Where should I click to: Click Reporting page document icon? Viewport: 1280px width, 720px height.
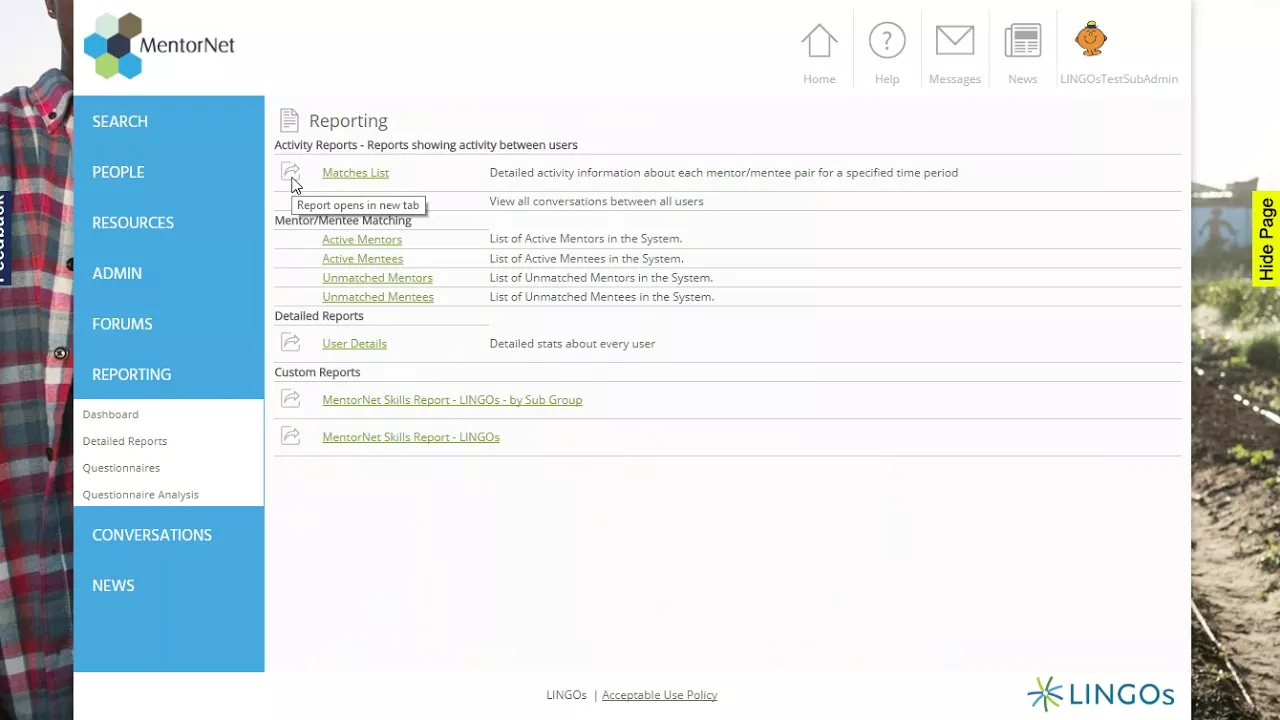(289, 121)
